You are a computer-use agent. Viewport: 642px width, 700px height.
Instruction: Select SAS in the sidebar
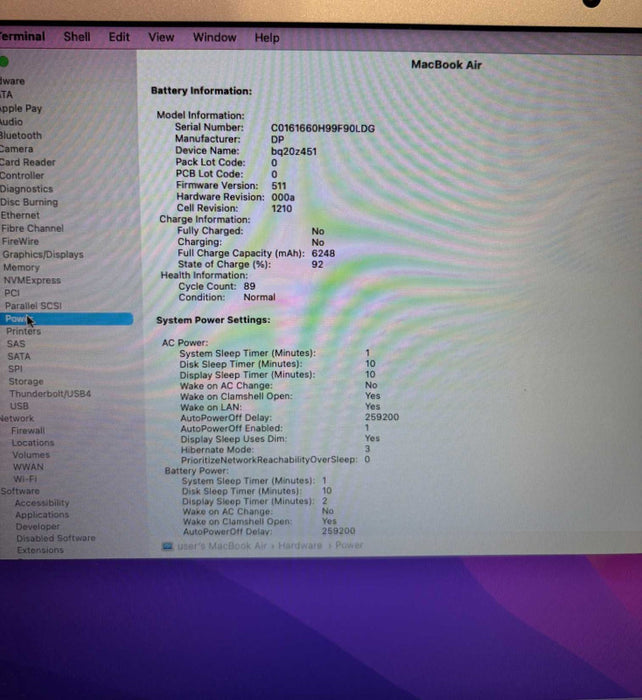pos(16,344)
